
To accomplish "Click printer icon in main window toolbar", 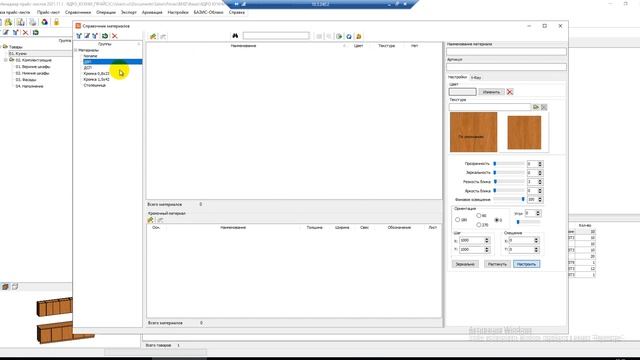I will point(33,22).
